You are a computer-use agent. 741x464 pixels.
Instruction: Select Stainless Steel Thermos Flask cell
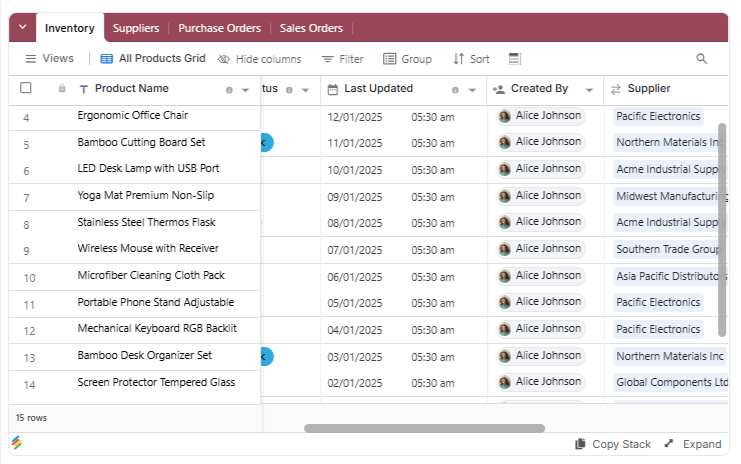pos(146,222)
